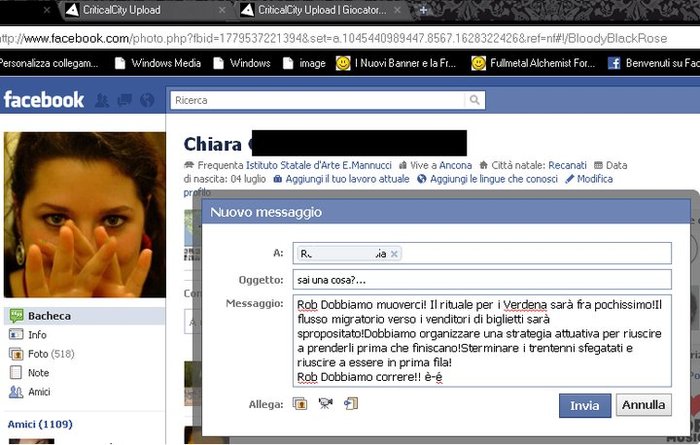
Task: Send message with Invia button
Action: [x=585, y=405]
